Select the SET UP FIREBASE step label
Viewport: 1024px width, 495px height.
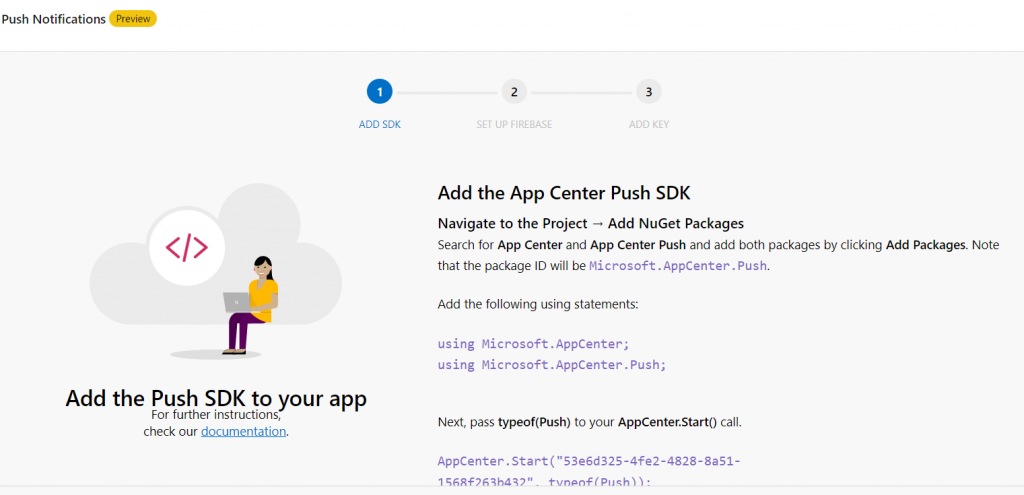pyautogui.click(x=514, y=124)
